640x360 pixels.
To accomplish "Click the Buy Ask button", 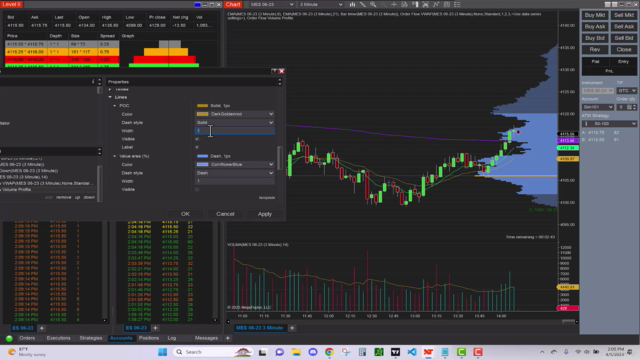I will (x=595, y=27).
